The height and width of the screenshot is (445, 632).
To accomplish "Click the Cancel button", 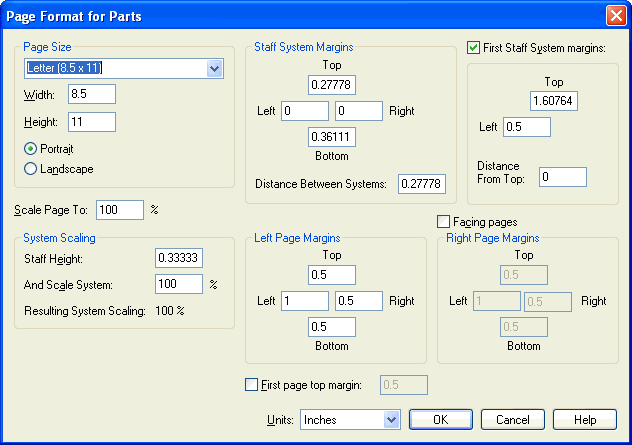I will 513,420.
